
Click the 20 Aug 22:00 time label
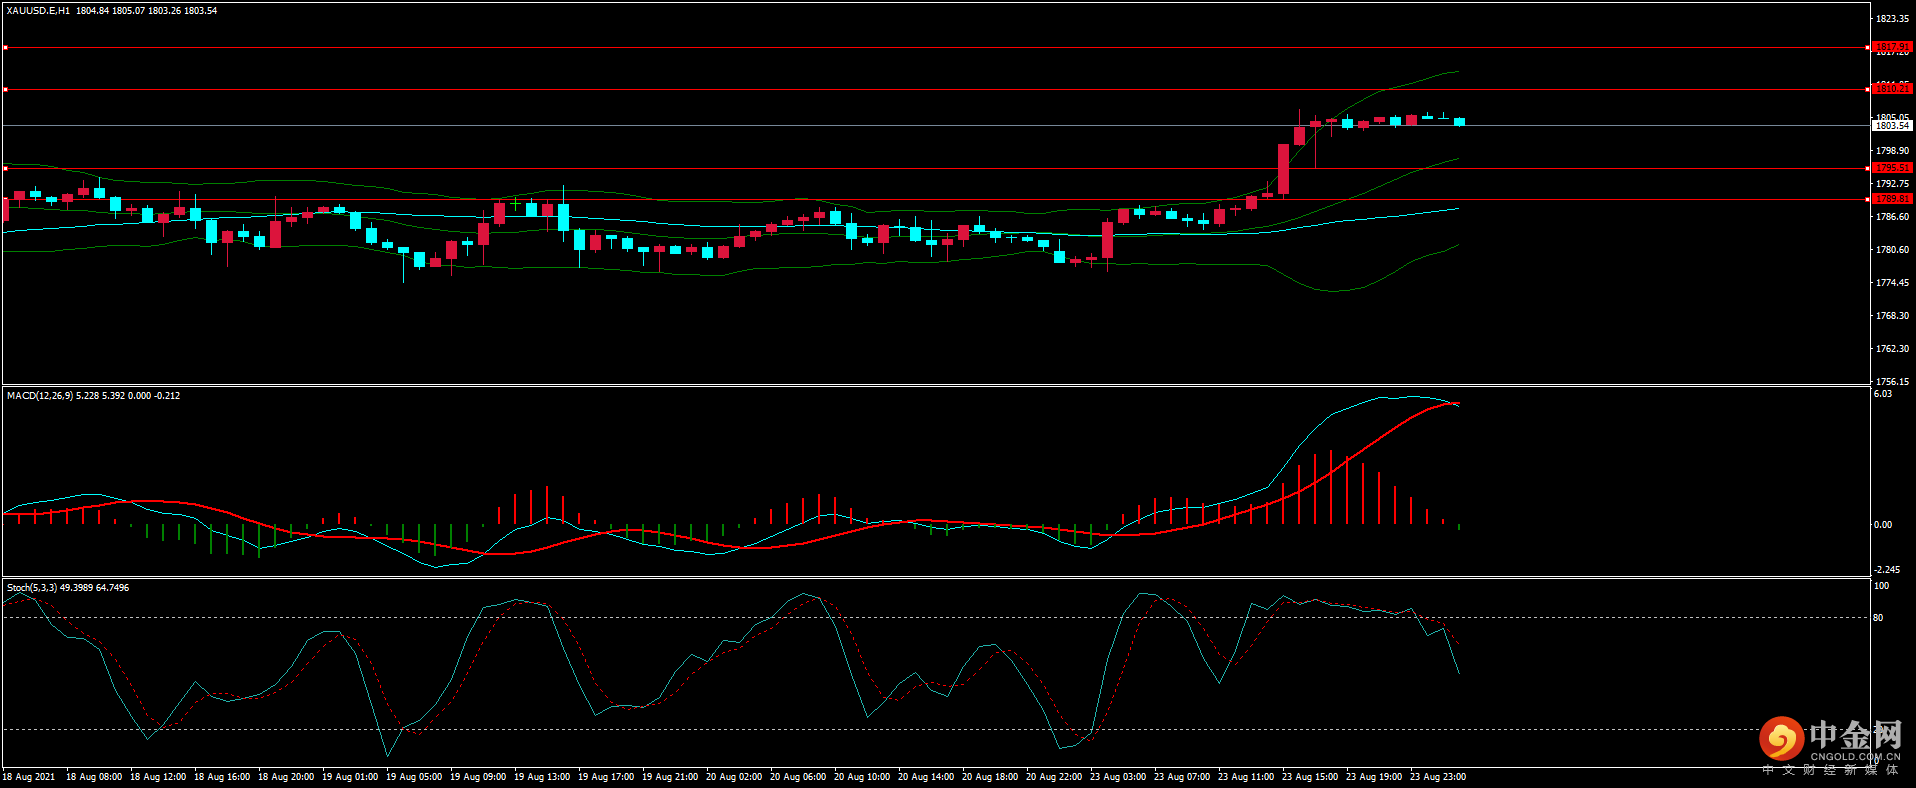click(x=1054, y=777)
